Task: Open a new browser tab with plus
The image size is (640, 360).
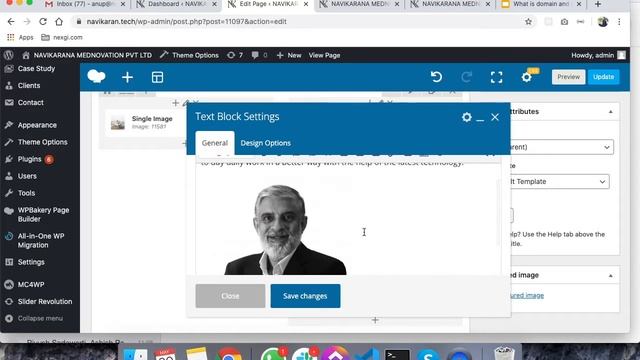Action: tap(598, 4)
